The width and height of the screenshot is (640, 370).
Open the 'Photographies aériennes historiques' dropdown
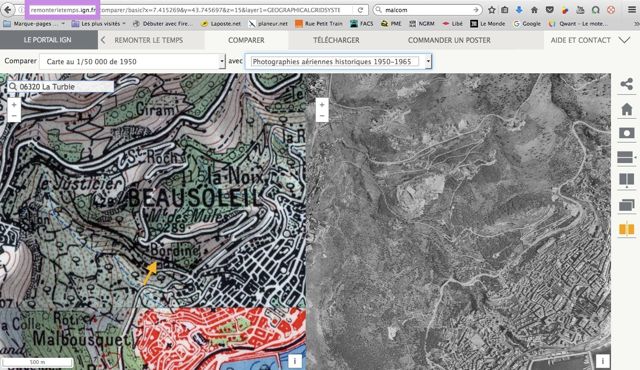pos(338,62)
